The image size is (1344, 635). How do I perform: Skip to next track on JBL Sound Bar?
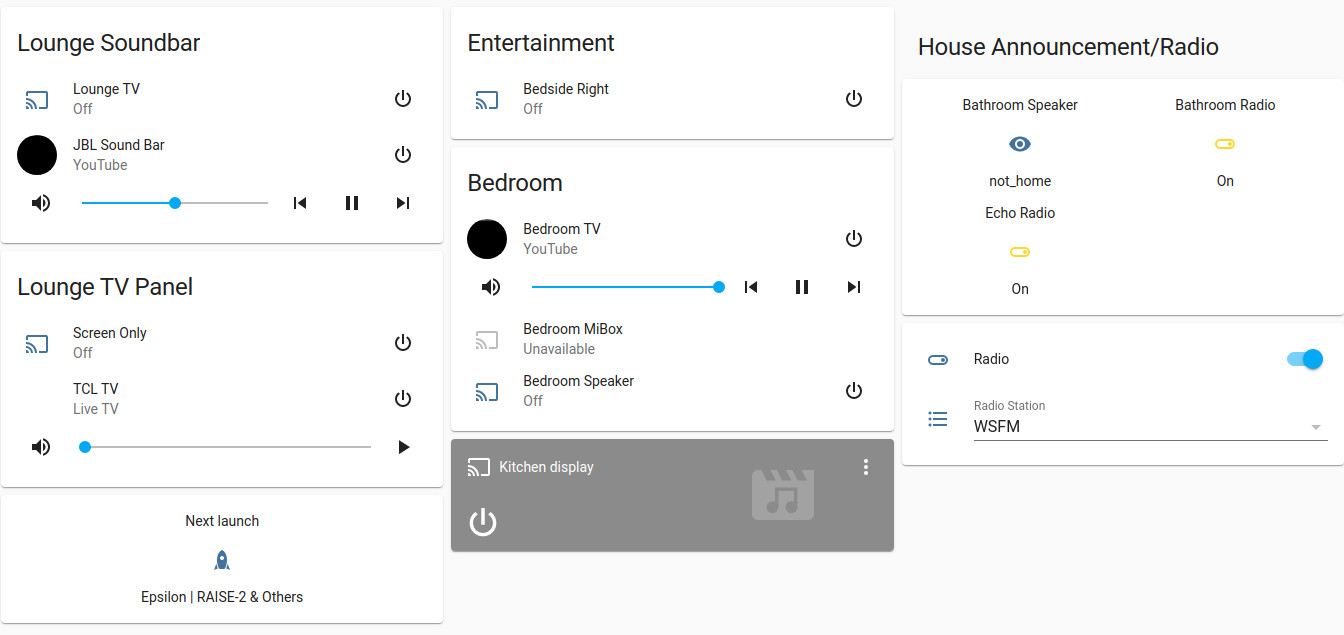pyautogui.click(x=403, y=203)
